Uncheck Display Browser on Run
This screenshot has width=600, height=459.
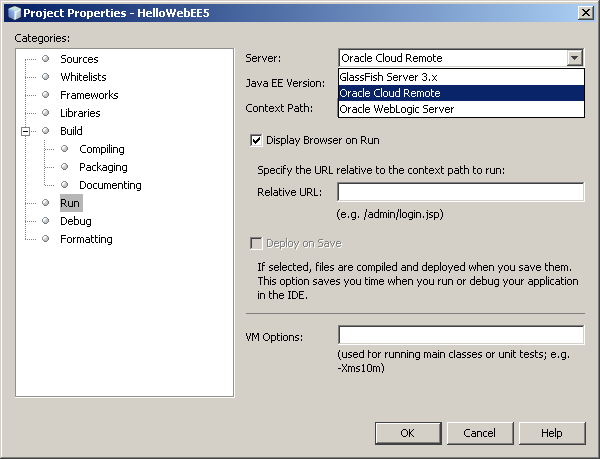[x=256, y=140]
